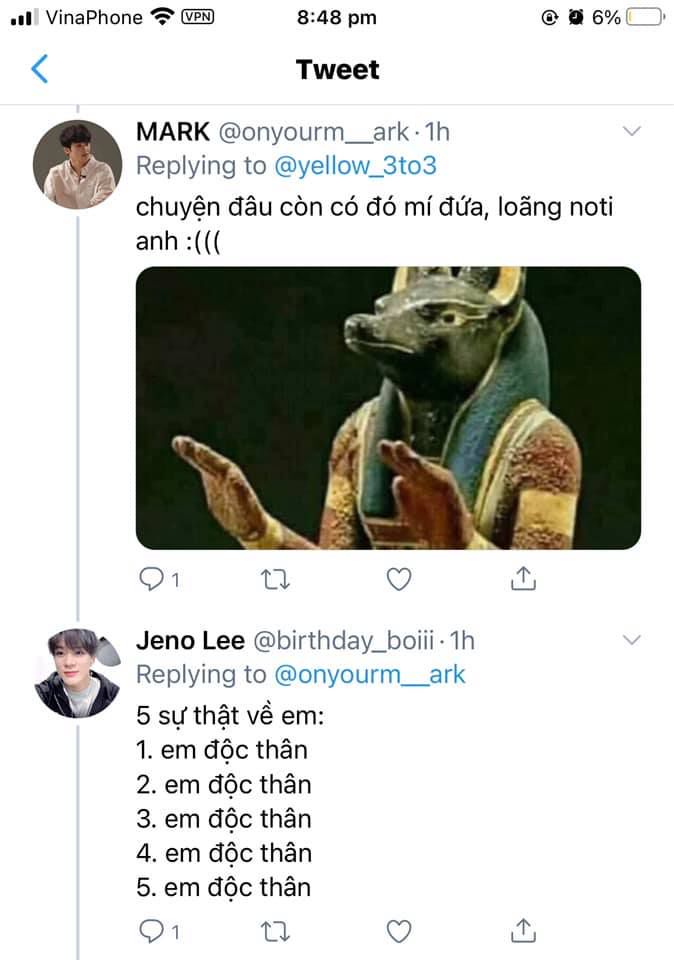Reply to Jeno Lee's tweet

point(151,932)
